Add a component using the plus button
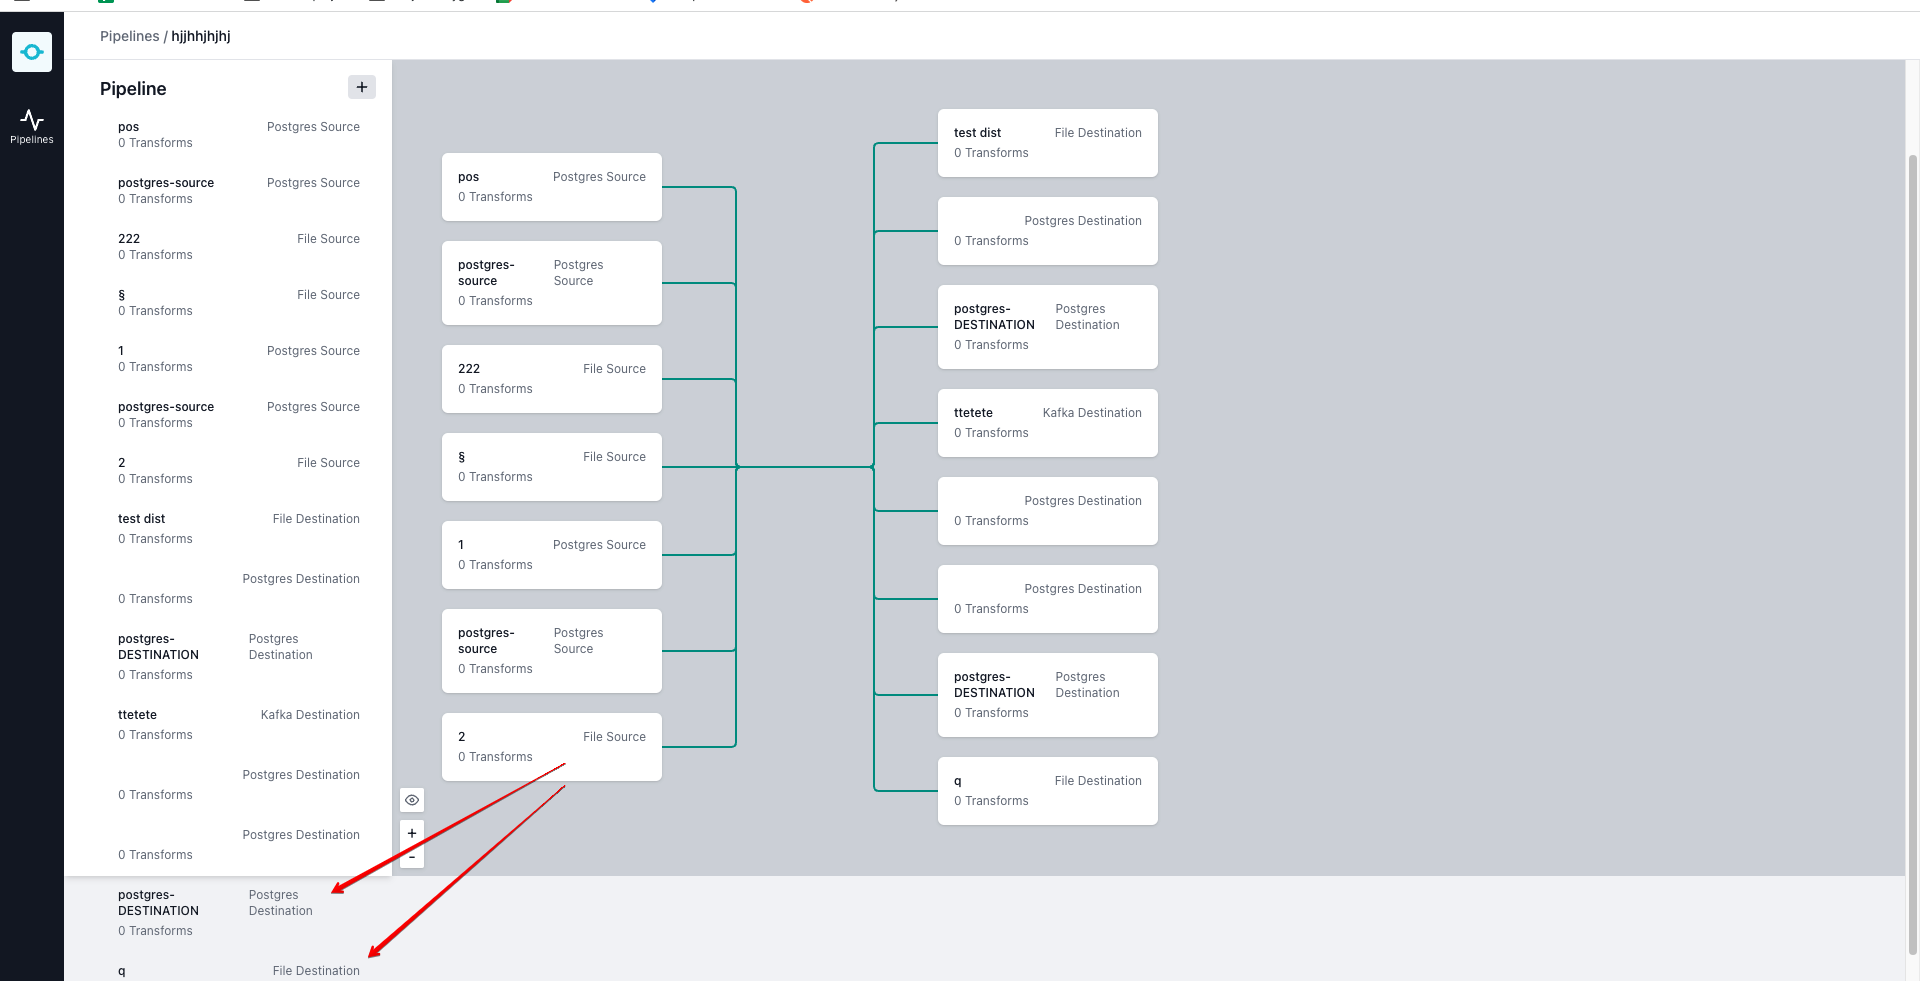The width and height of the screenshot is (1920, 981). coord(361,87)
